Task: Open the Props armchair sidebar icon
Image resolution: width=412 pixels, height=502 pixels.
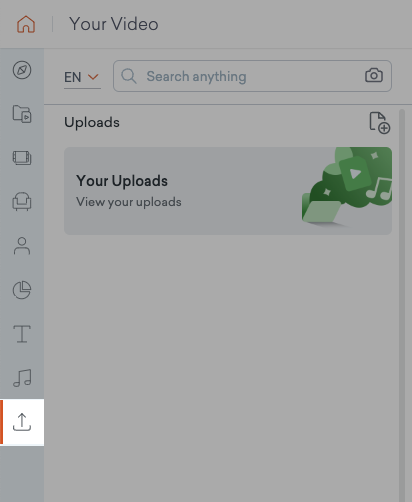Action: (x=22, y=202)
